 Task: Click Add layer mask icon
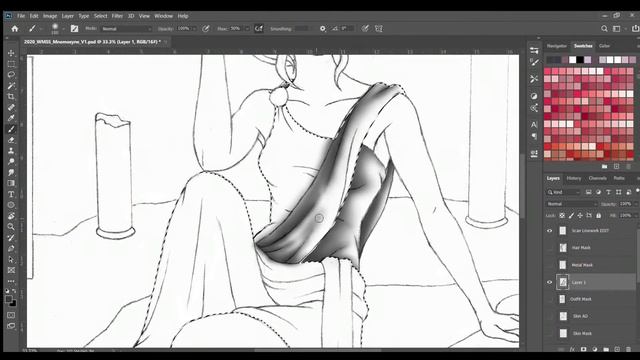click(584, 349)
